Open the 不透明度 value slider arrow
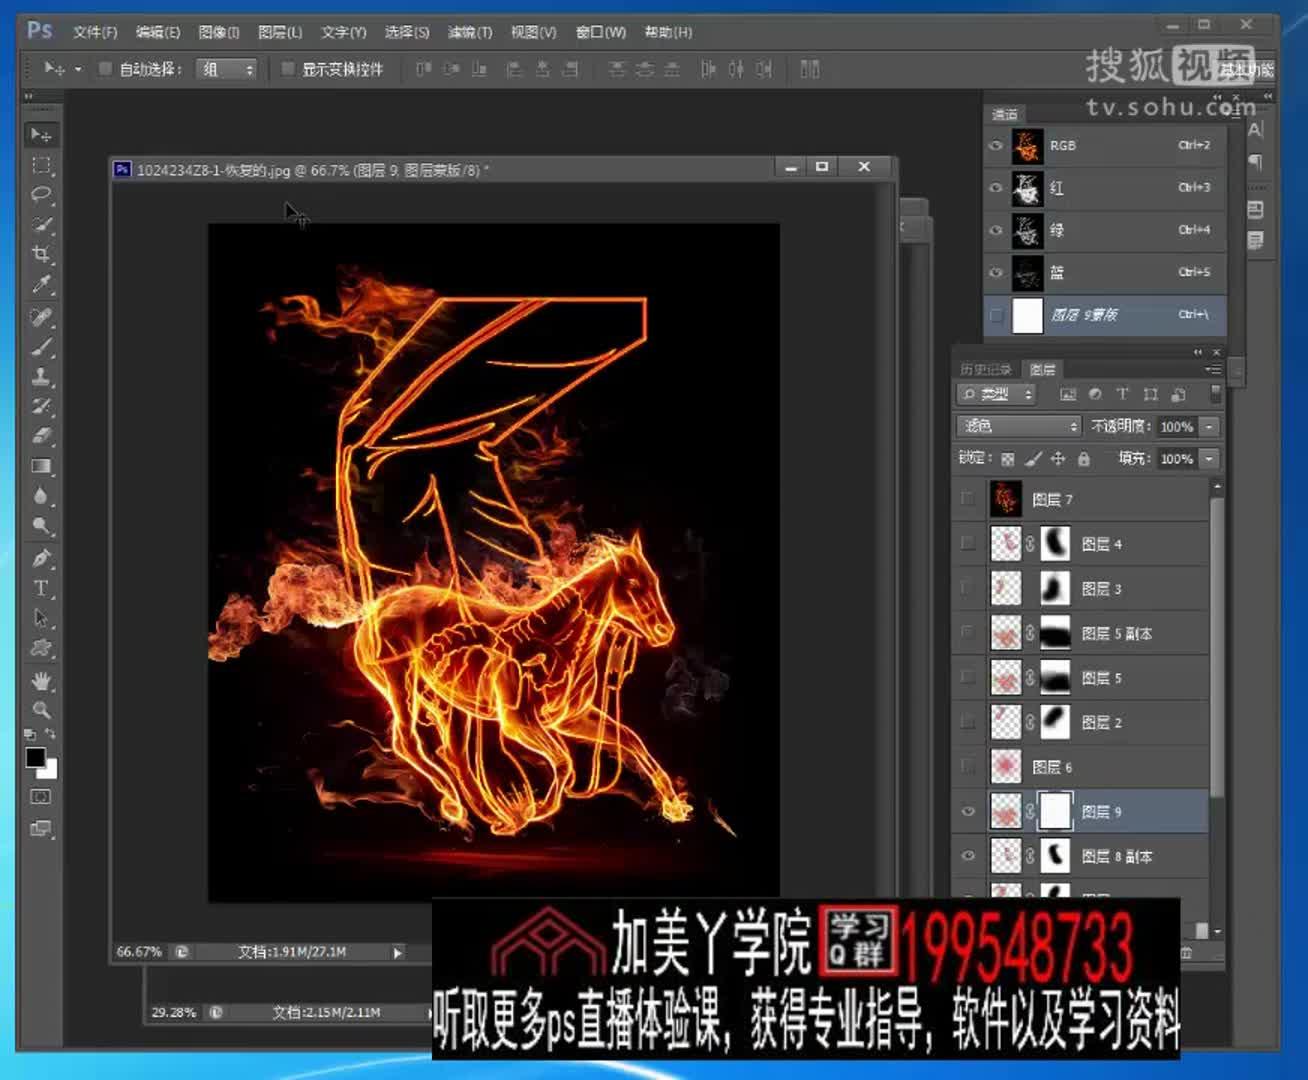 (1208, 426)
